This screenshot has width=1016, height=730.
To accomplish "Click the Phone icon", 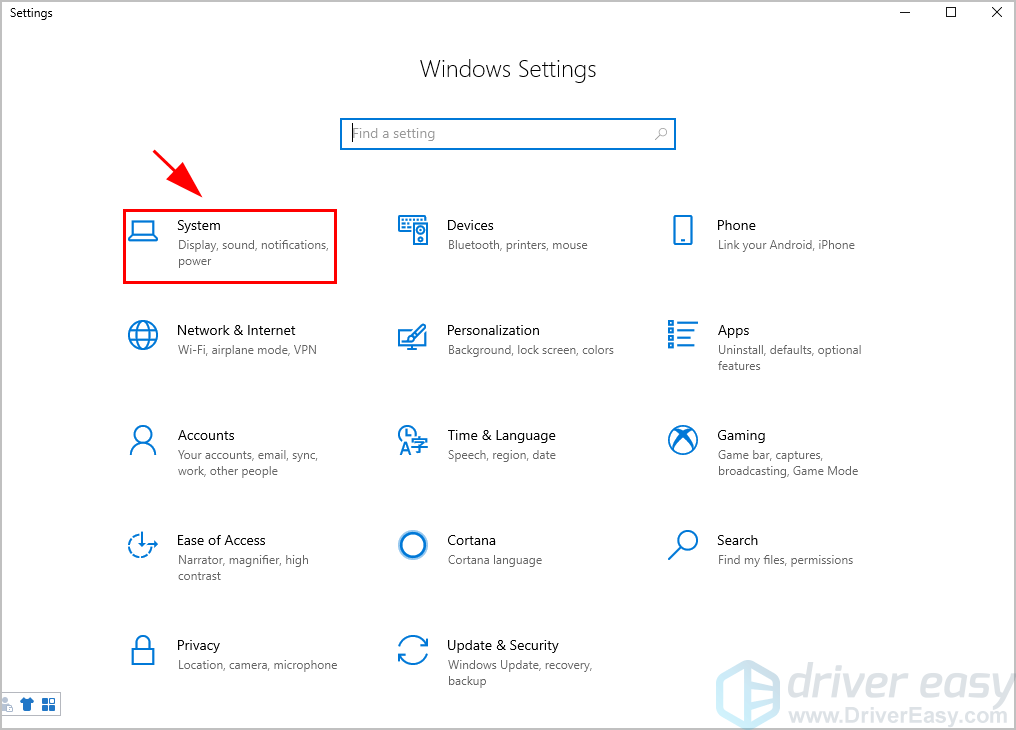I will 683,231.
